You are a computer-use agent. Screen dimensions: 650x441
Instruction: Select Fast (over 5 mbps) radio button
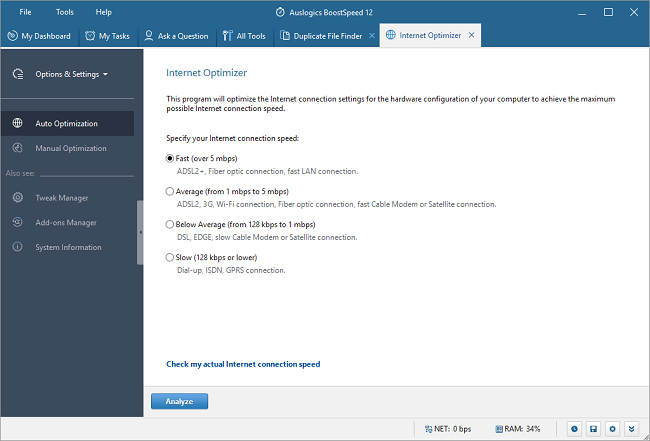coord(170,158)
